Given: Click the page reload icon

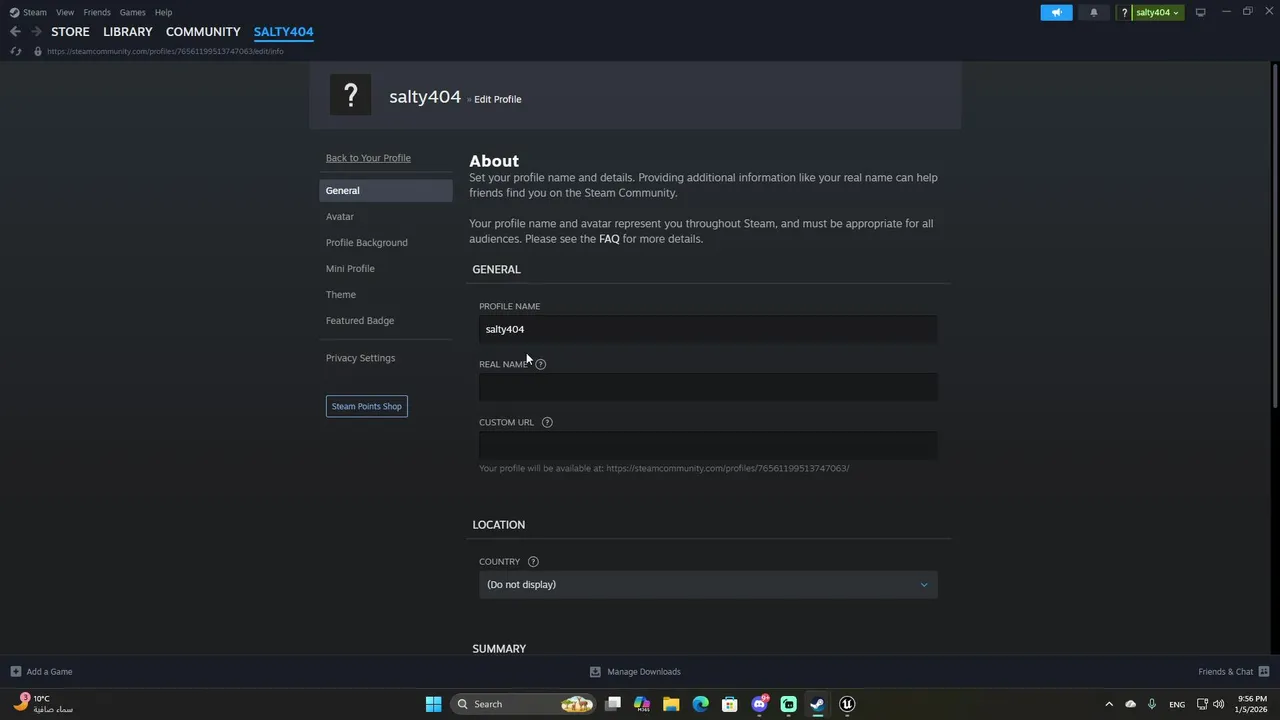Looking at the screenshot, I should click(15, 51).
